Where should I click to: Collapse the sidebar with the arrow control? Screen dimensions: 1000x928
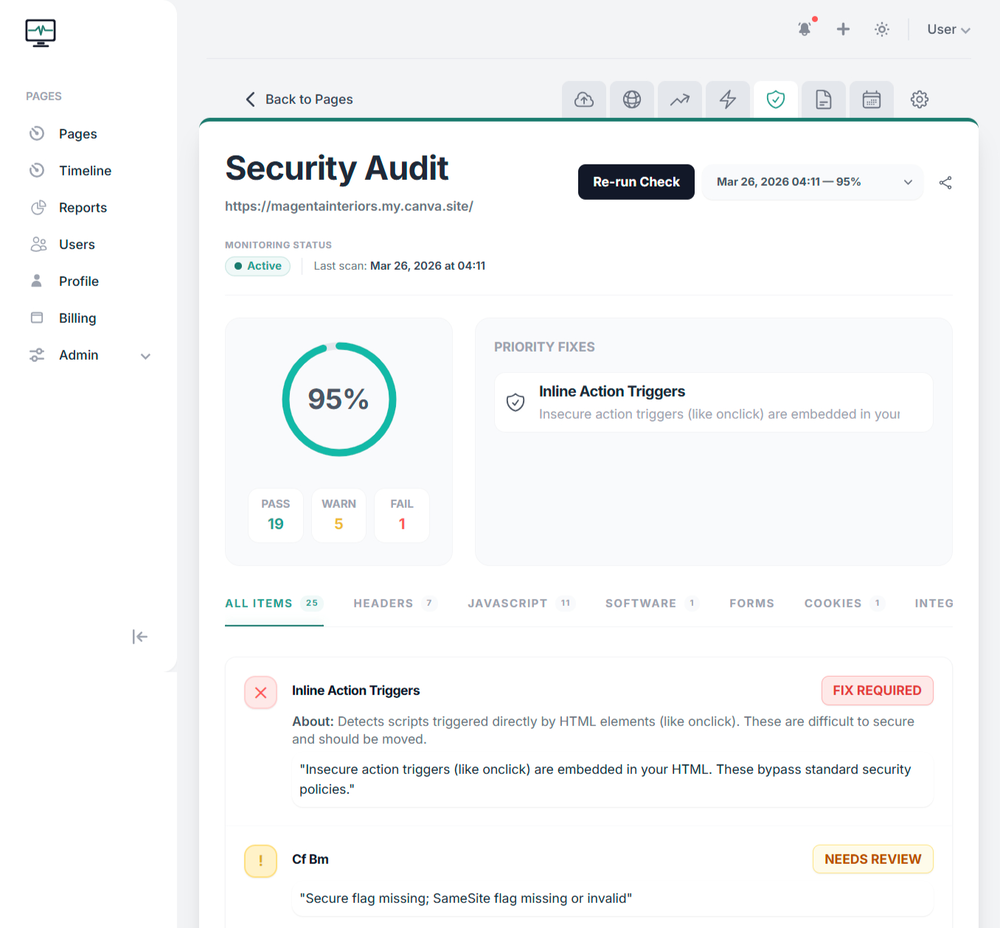click(140, 636)
